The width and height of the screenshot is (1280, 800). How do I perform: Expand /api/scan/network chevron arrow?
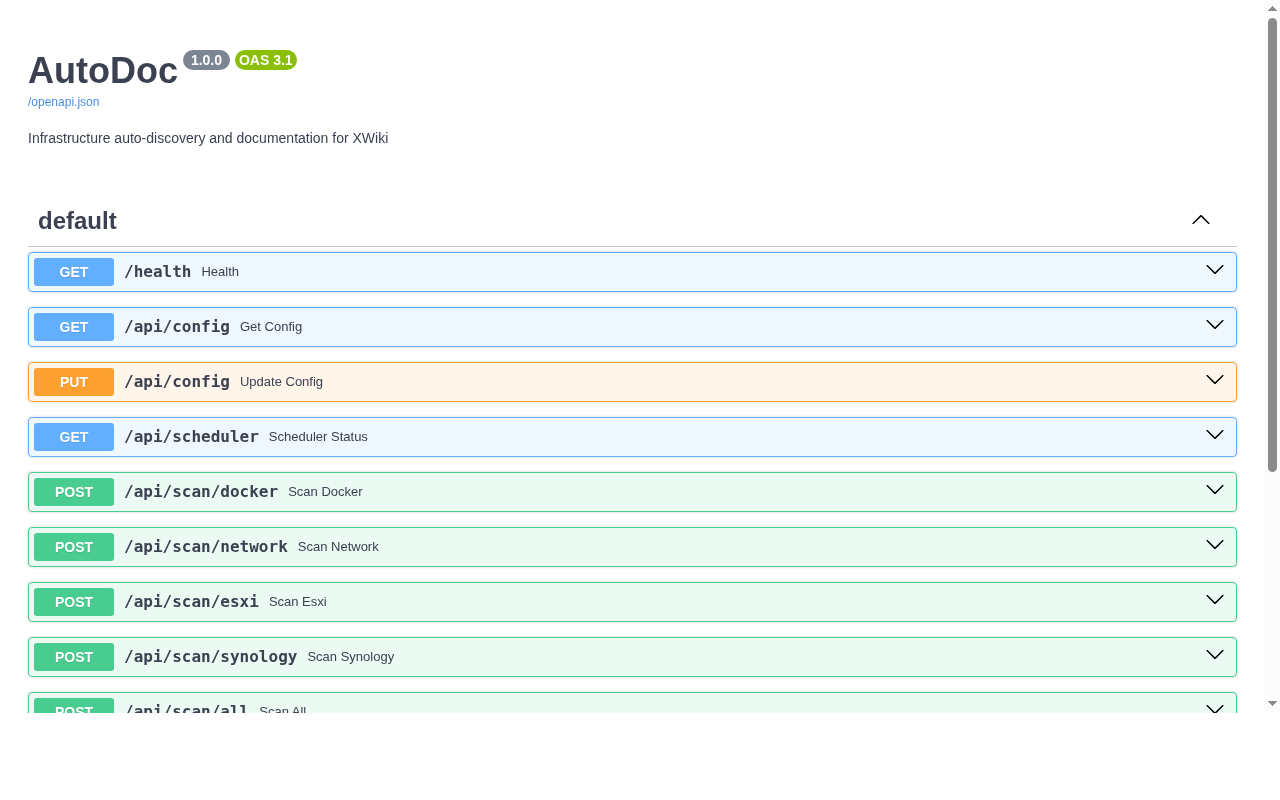click(1215, 545)
